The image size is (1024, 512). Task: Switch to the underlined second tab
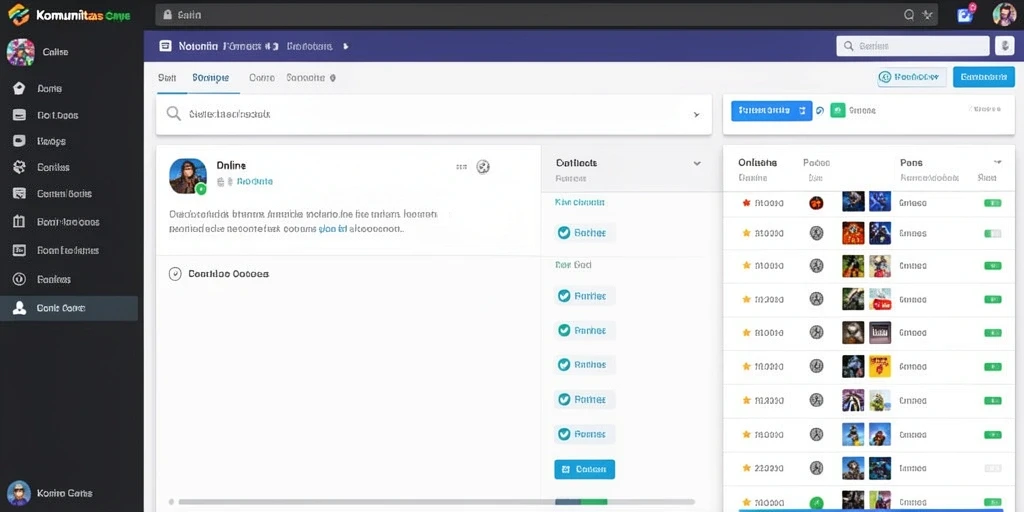pos(210,78)
